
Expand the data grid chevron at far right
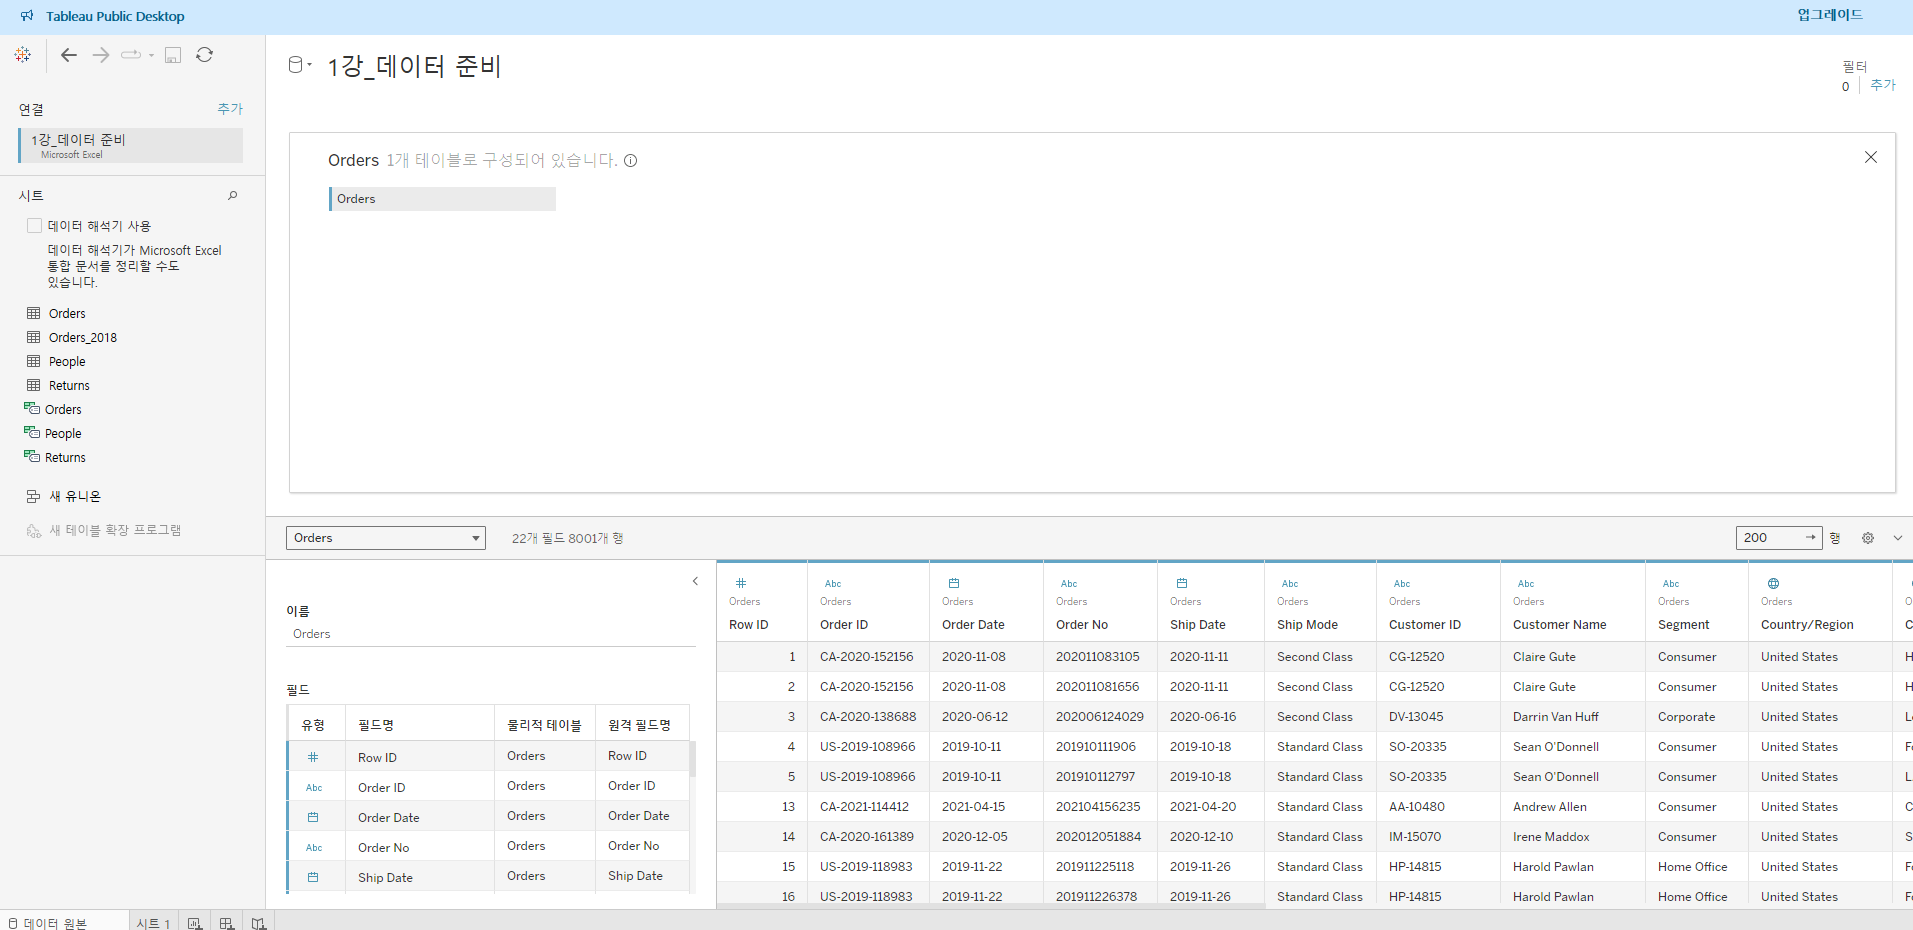point(1898,538)
